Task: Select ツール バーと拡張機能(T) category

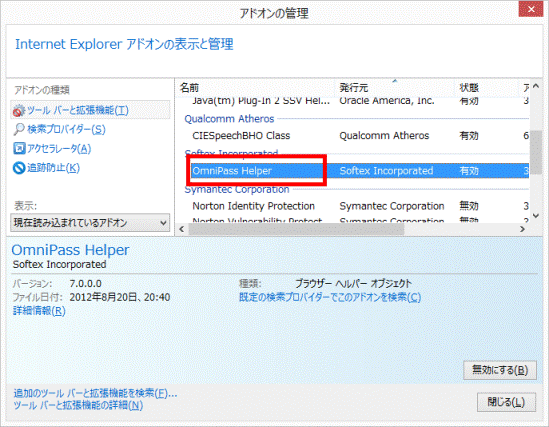Action: point(90,110)
